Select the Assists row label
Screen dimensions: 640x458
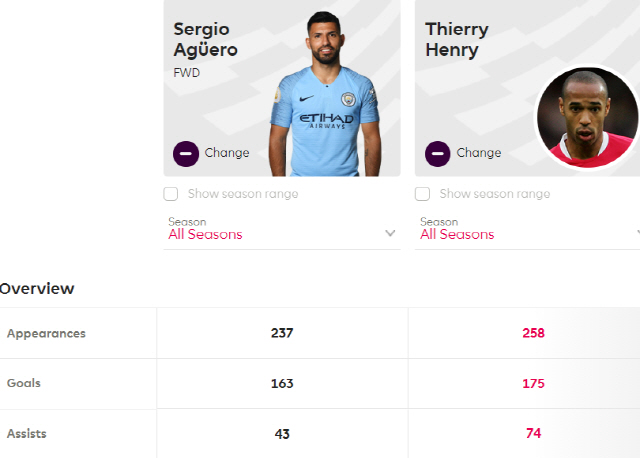pos(27,434)
